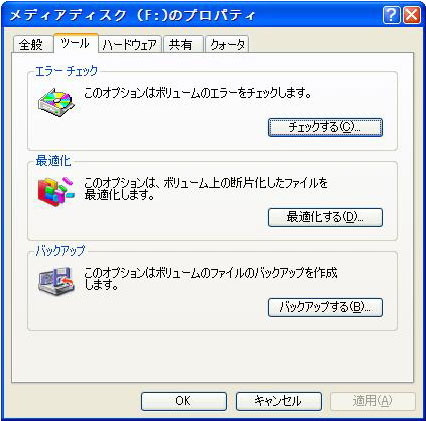Click the バックアップ group heading

[x=60, y=251]
